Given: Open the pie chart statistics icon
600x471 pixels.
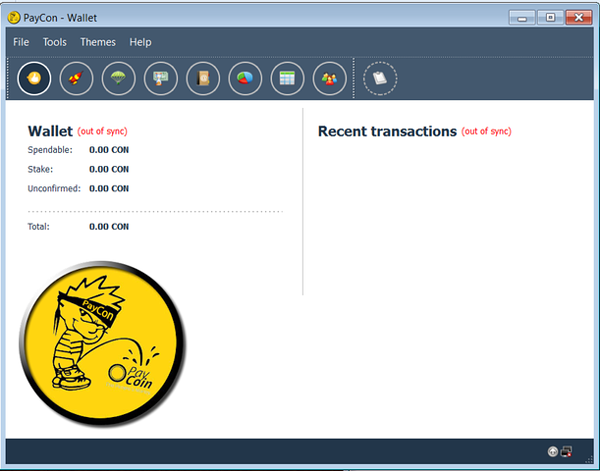Looking at the screenshot, I should [245, 78].
